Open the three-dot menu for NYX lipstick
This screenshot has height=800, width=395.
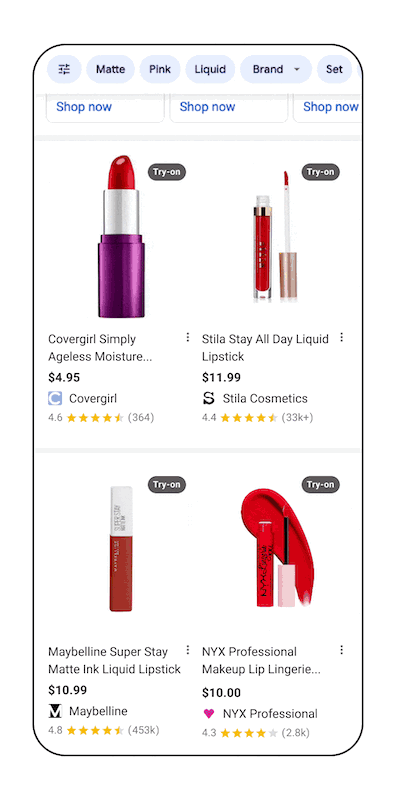point(341,649)
